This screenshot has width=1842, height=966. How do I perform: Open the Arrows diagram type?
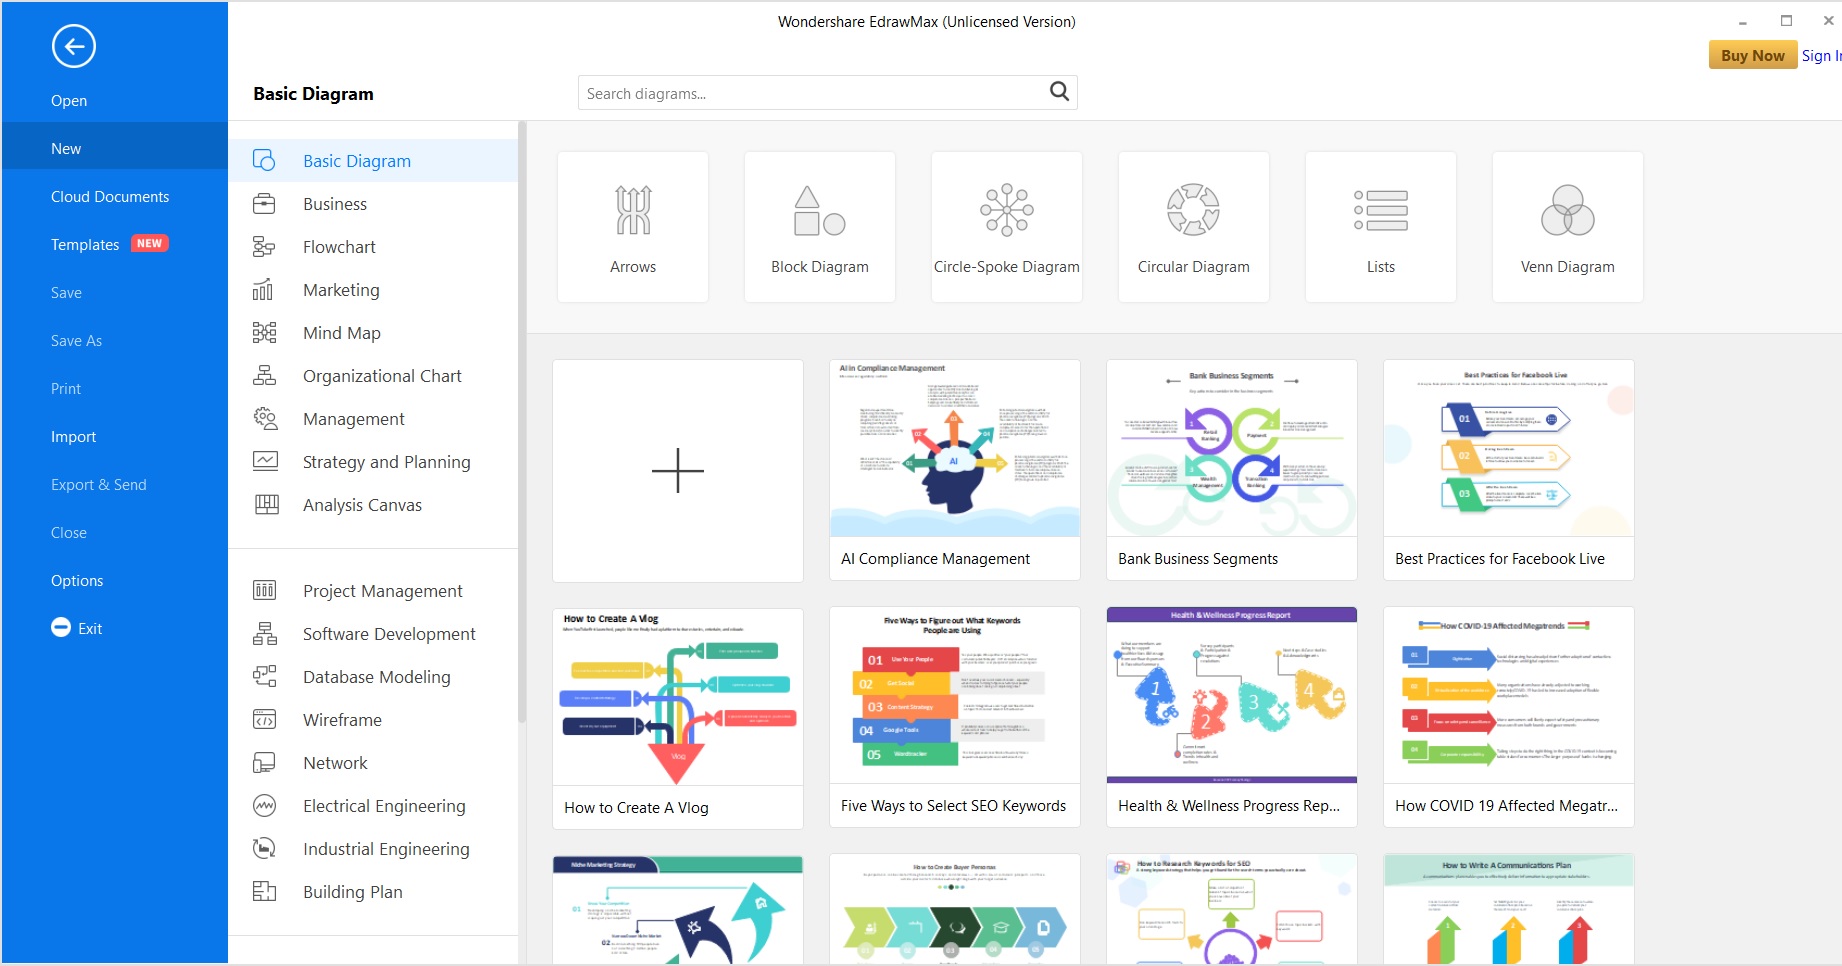pos(632,225)
